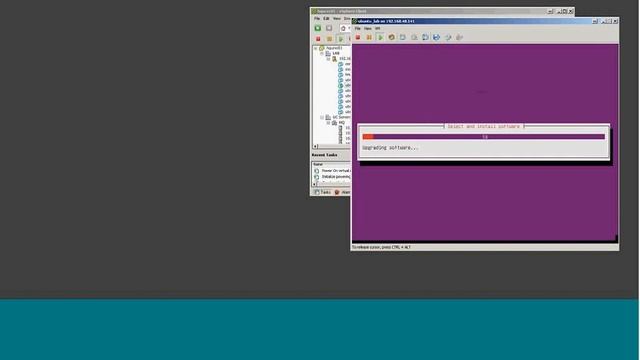
Task: Open View menu in the ubuntu console window
Action: [368, 29]
